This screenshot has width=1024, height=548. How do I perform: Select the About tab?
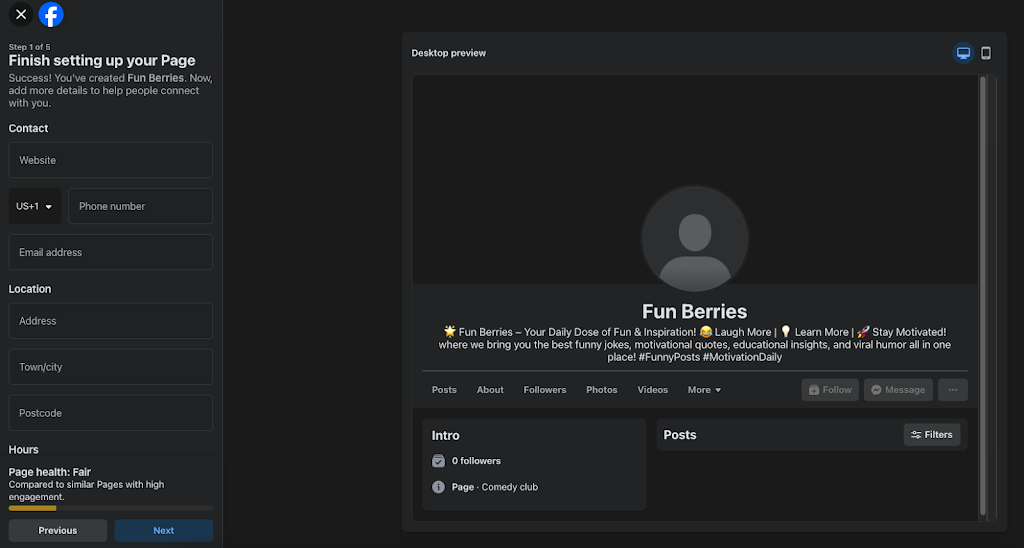[x=490, y=390]
